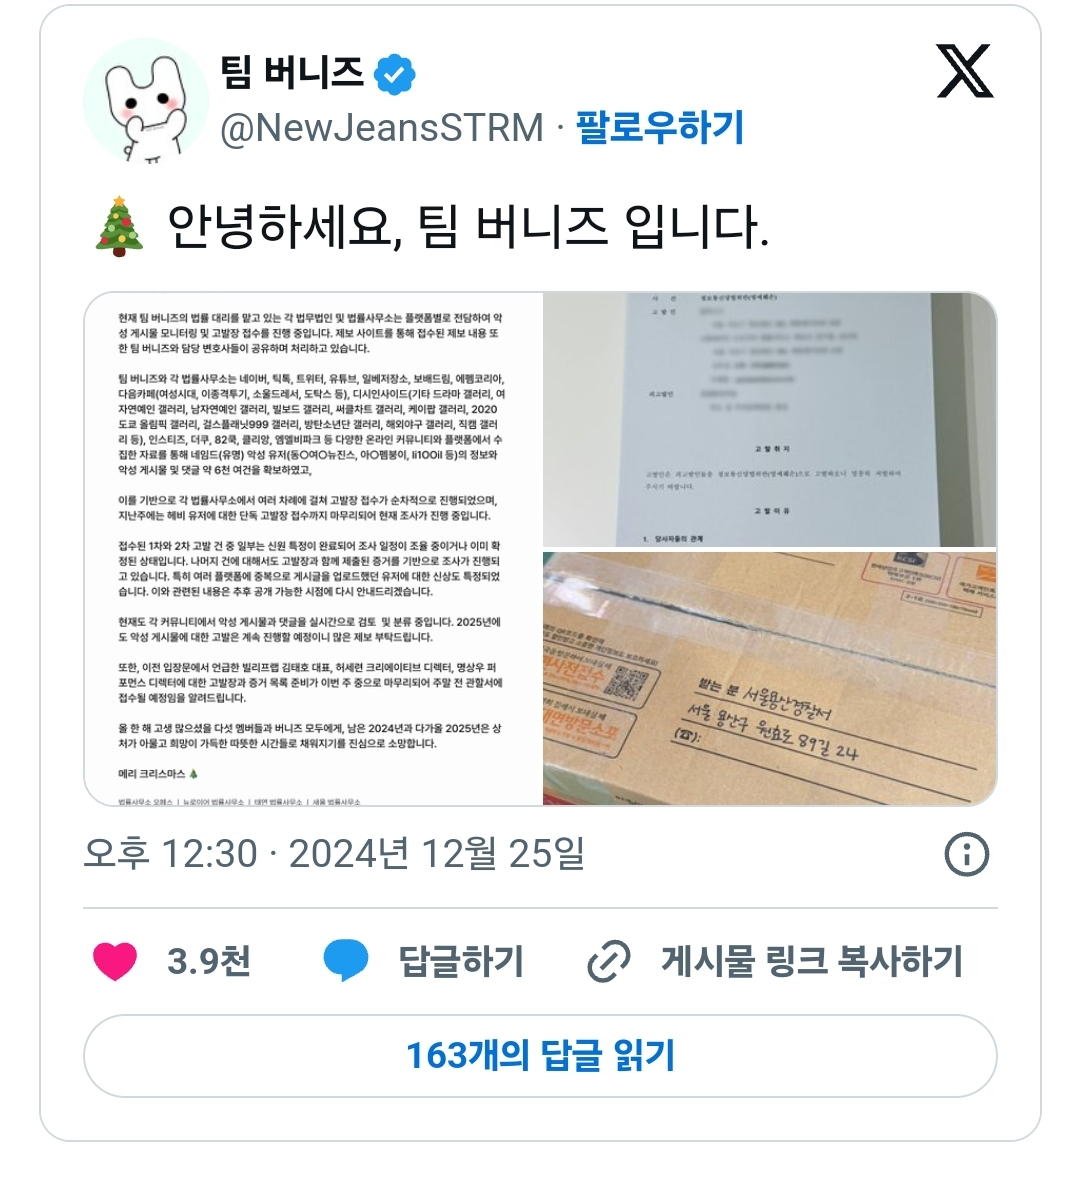The width and height of the screenshot is (1080, 1200).
Task: Like the post with the heart icon
Action: (x=115, y=961)
